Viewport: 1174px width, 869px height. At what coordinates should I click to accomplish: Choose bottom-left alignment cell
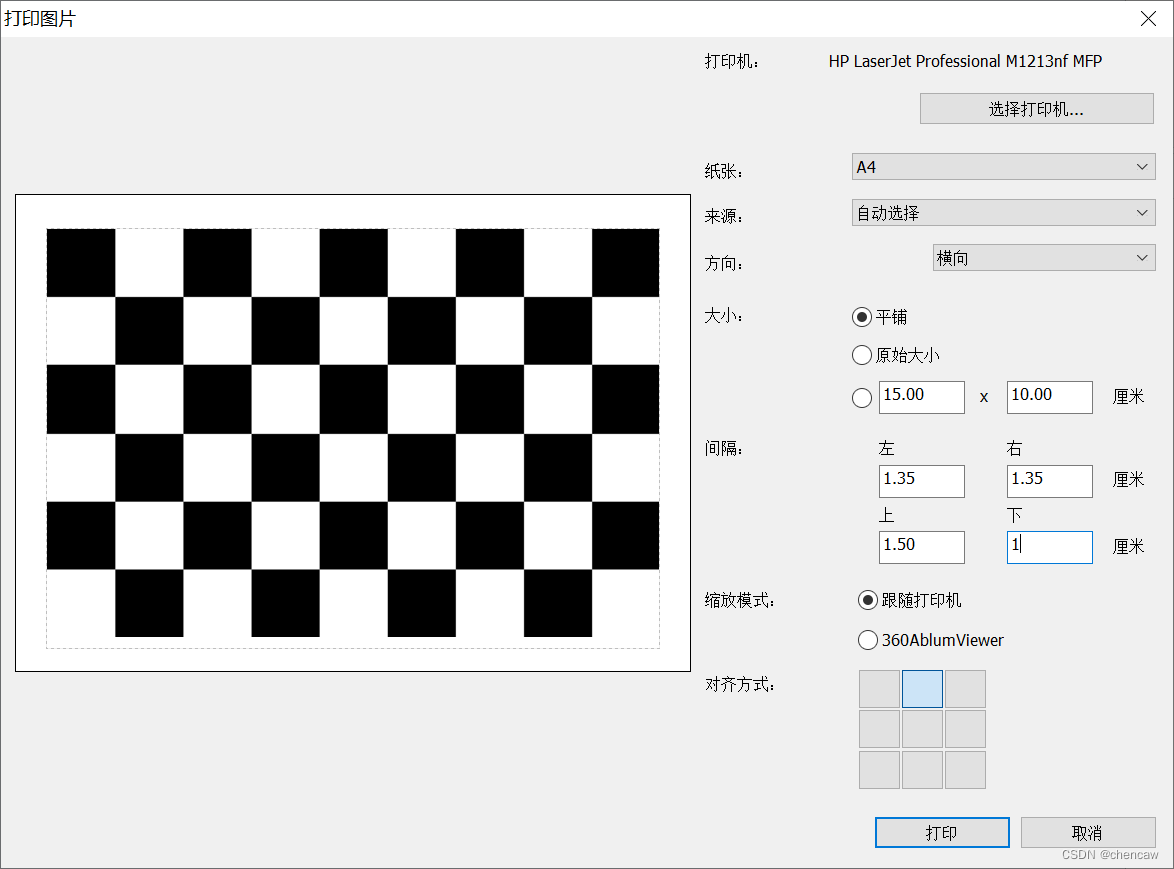coord(879,769)
